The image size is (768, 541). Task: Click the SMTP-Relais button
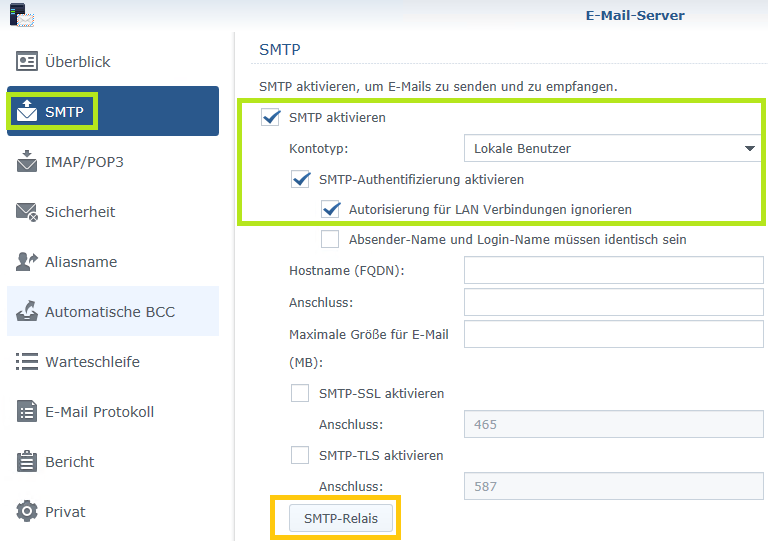341,518
